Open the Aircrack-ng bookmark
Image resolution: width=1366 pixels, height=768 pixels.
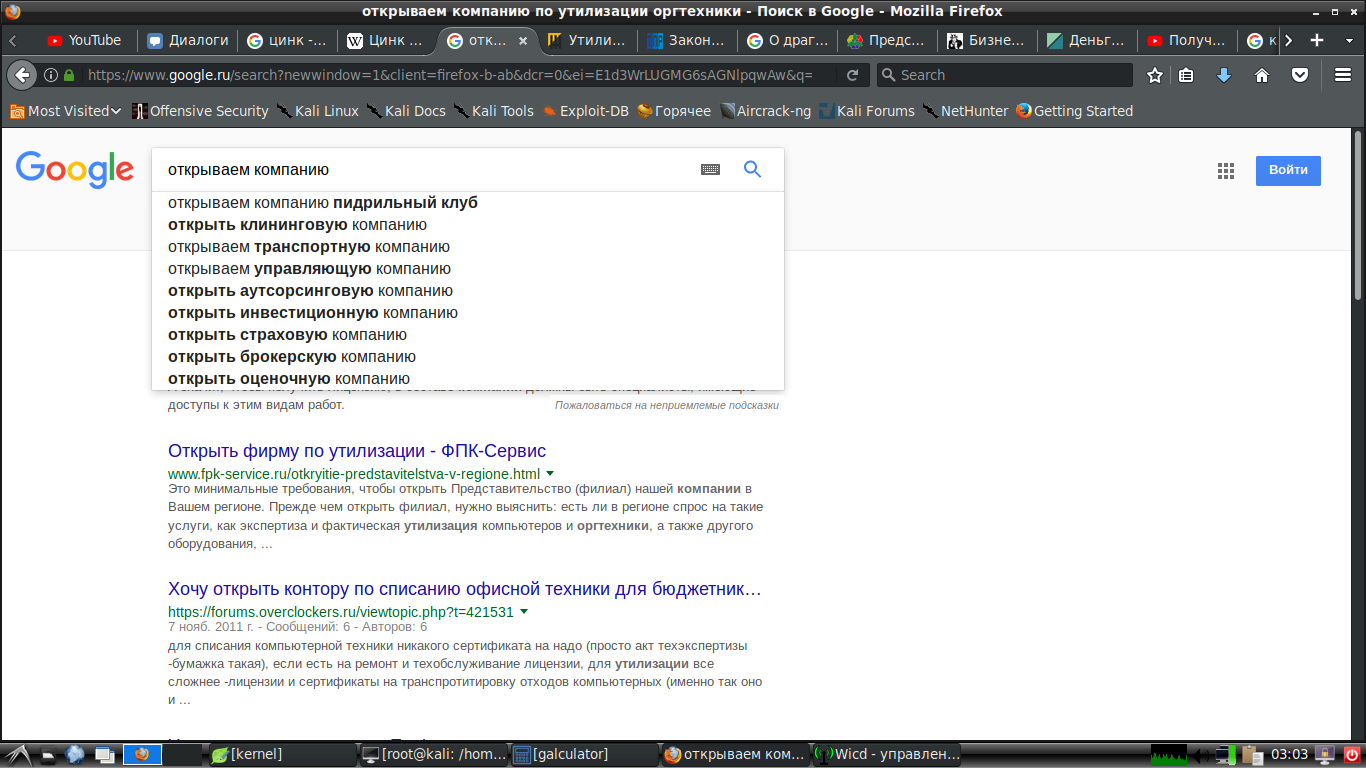[x=765, y=111]
